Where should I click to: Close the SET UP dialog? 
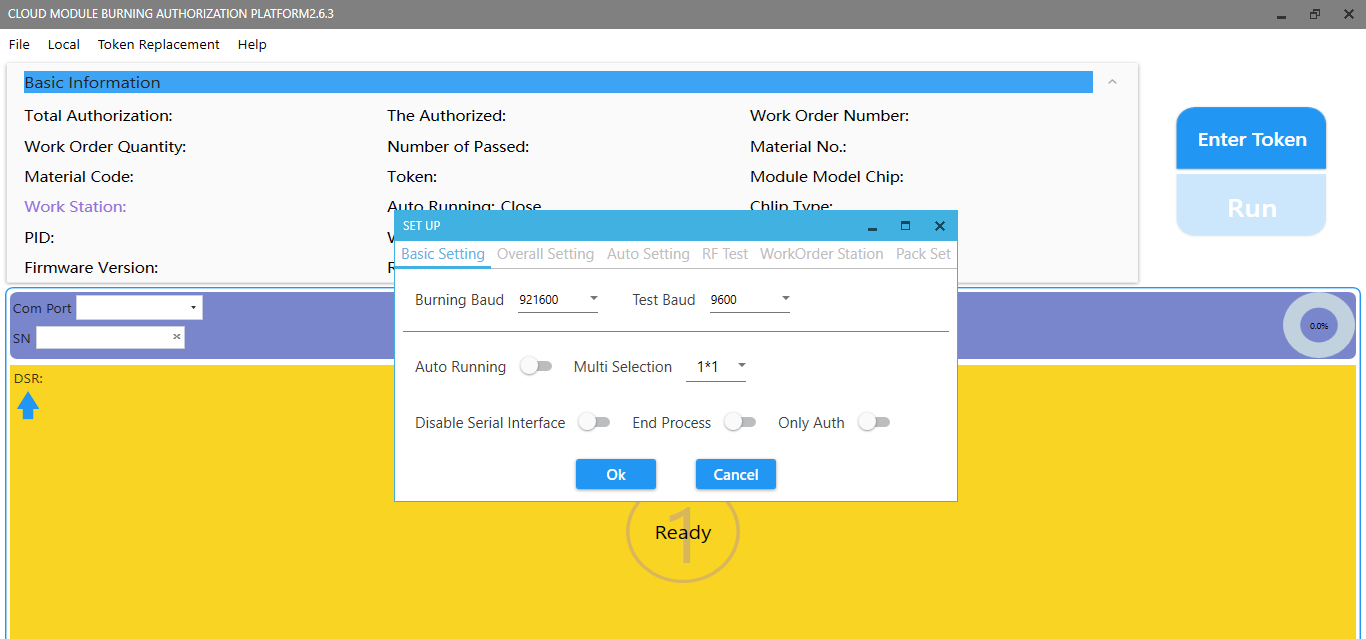(x=939, y=226)
